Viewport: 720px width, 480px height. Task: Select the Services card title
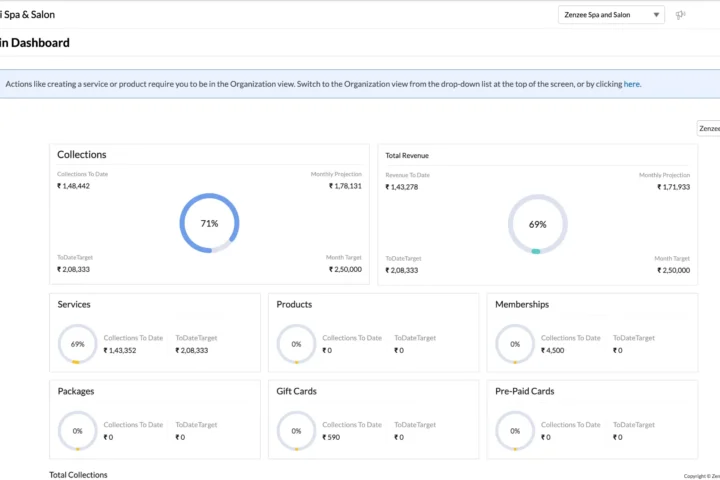click(74, 304)
